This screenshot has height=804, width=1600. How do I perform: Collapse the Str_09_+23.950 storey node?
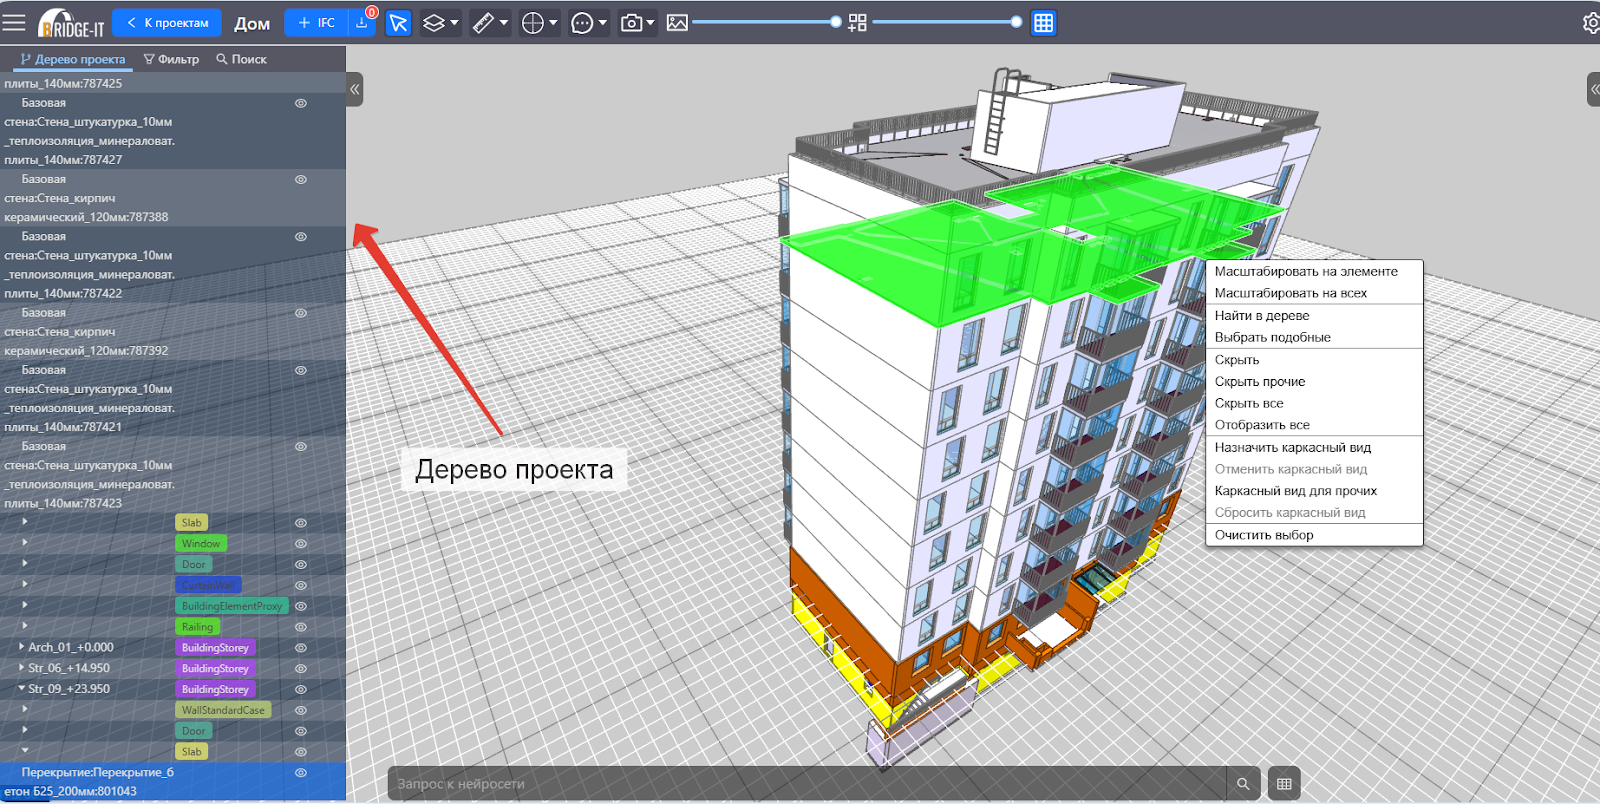21,688
